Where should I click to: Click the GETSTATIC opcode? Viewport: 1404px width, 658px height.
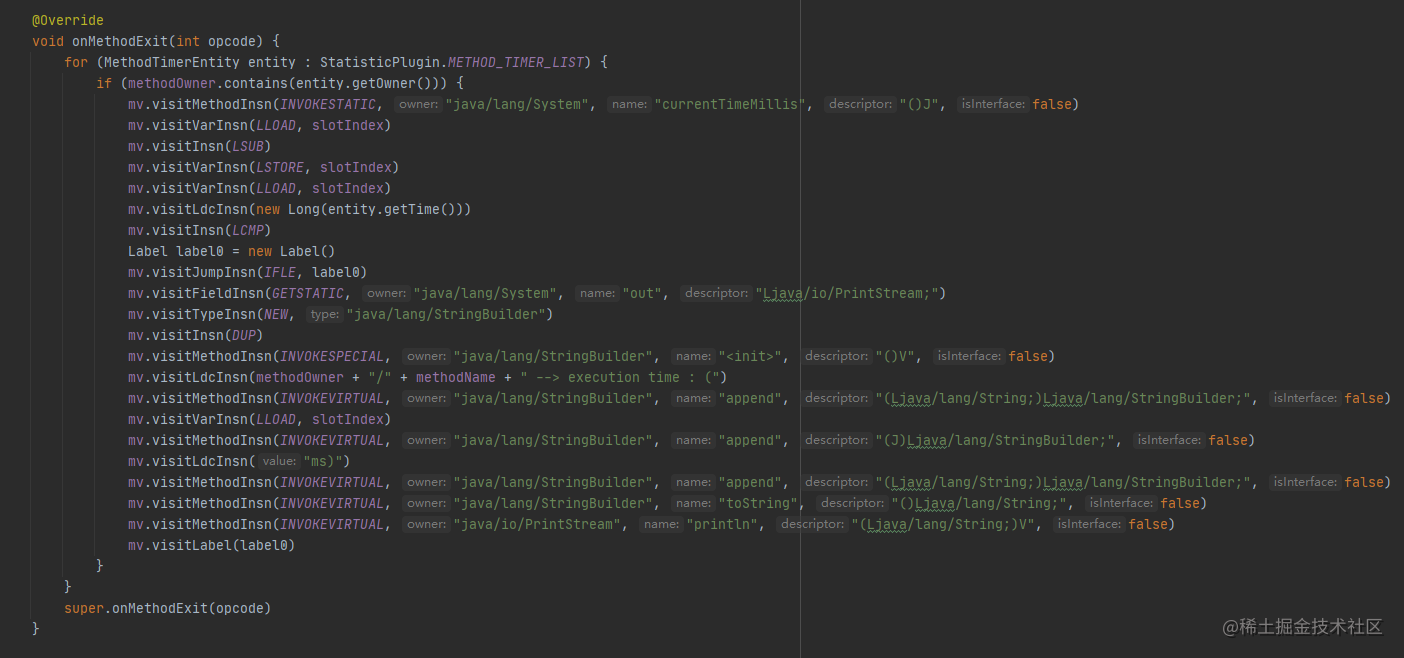coord(308,293)
